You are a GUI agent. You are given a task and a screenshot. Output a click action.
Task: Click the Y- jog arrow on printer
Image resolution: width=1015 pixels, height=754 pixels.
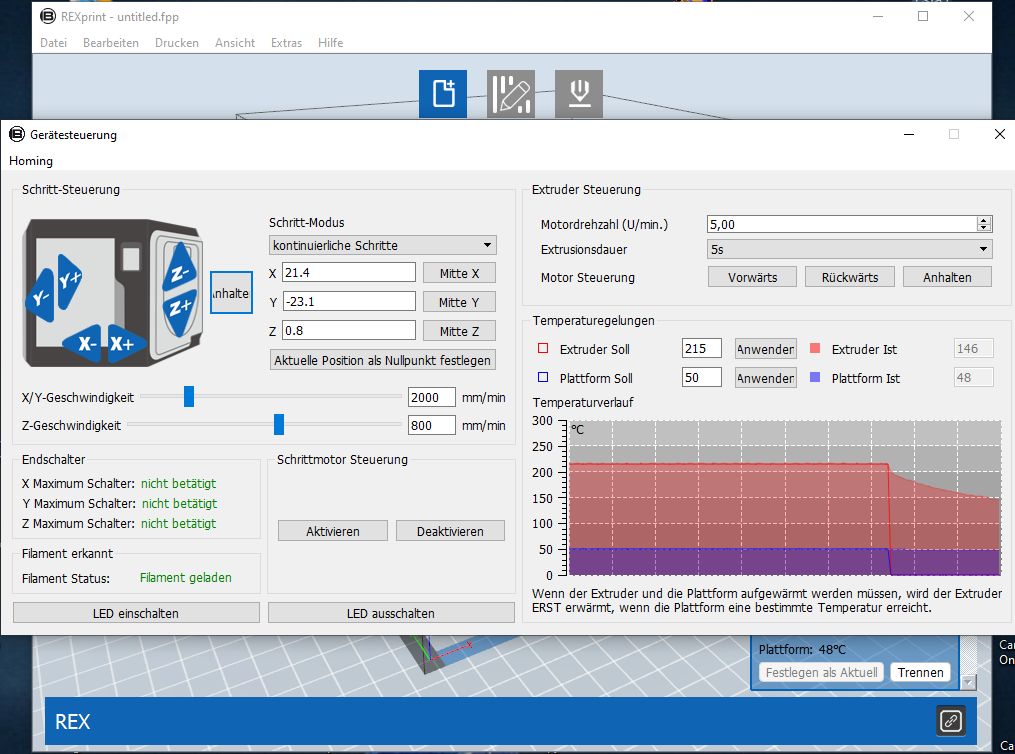[x=42, y=296]
